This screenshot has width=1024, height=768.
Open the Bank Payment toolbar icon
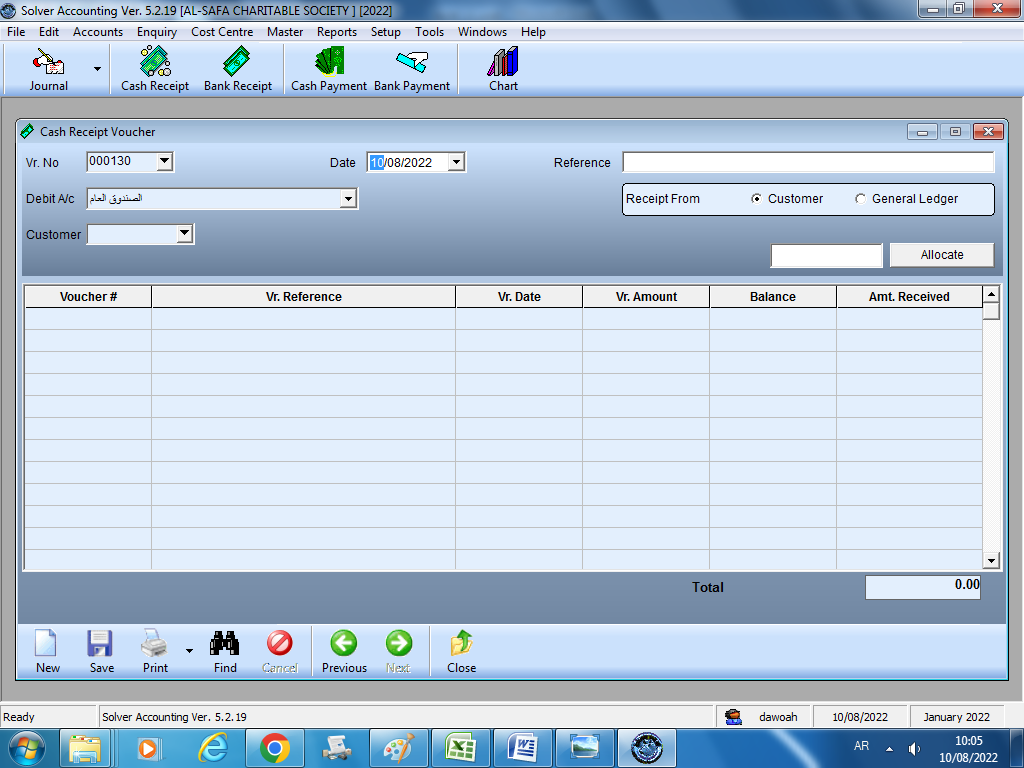click(412, 70)
